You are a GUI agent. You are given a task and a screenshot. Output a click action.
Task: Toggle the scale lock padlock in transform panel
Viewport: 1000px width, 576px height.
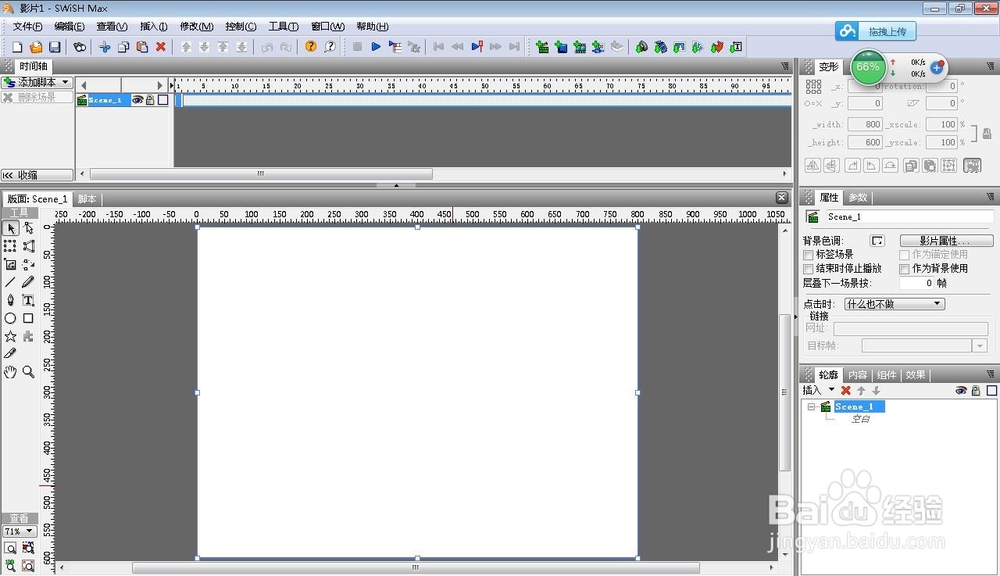[987, 133]
